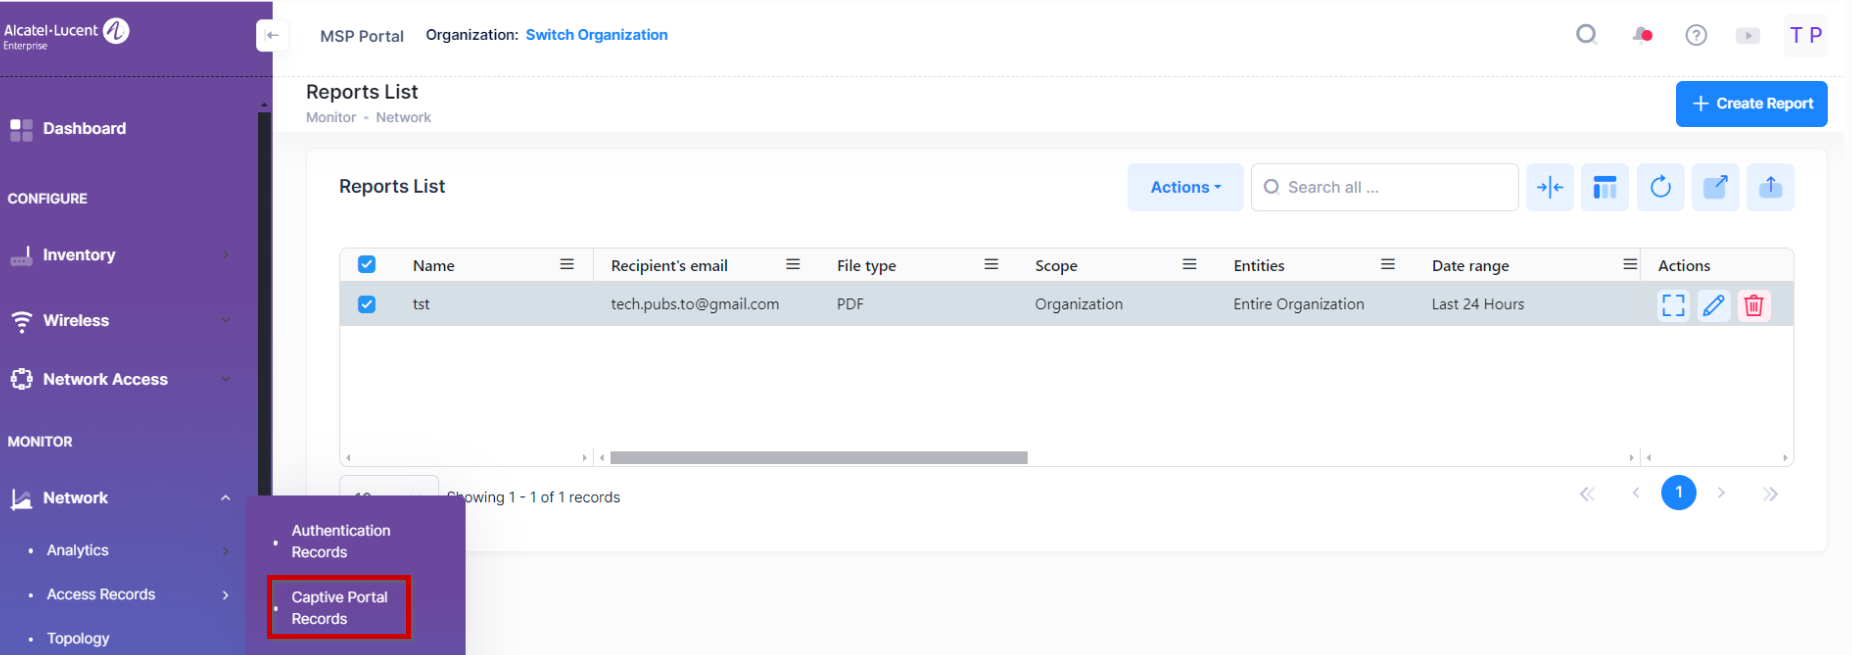Click the refresh icon in reports toolbar

pyautogui.click(x=1660, y=187)
